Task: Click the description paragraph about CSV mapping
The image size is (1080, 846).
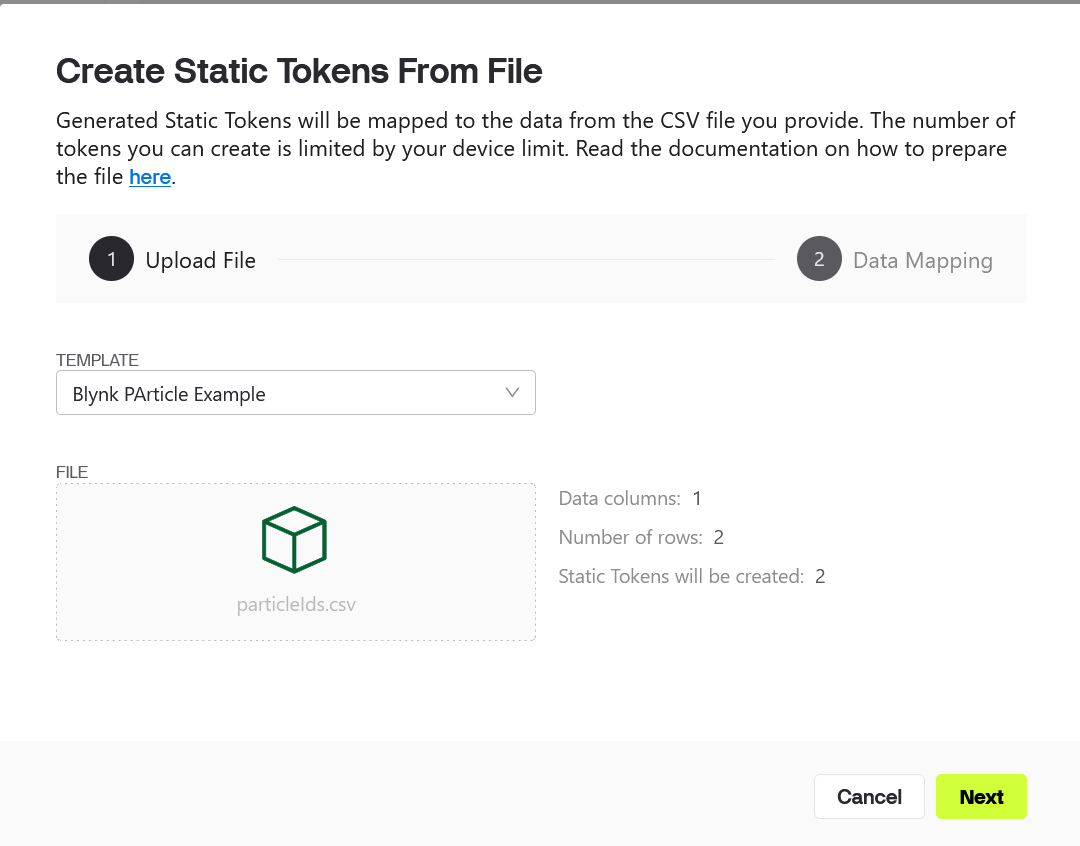Action: (535, 149)
